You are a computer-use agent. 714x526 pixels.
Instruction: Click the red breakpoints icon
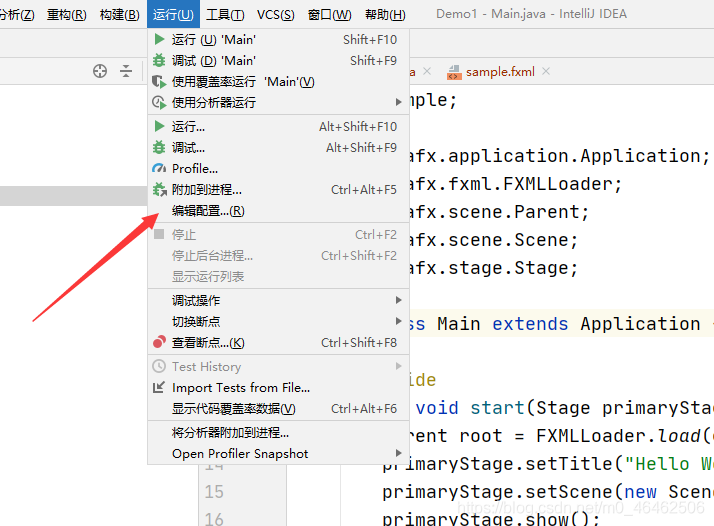pyautogui.click(x=158, y=343)
